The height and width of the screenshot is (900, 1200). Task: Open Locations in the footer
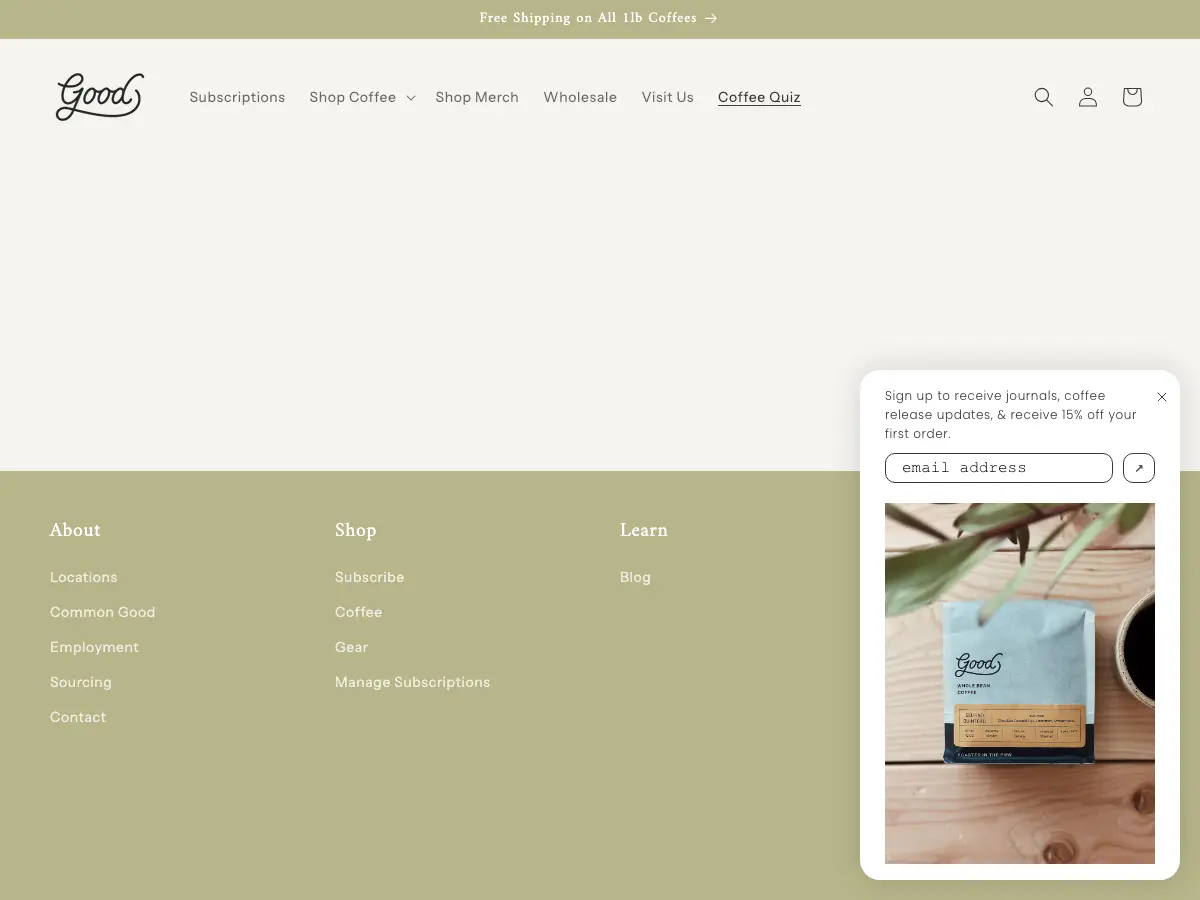[x=84, y=577]
